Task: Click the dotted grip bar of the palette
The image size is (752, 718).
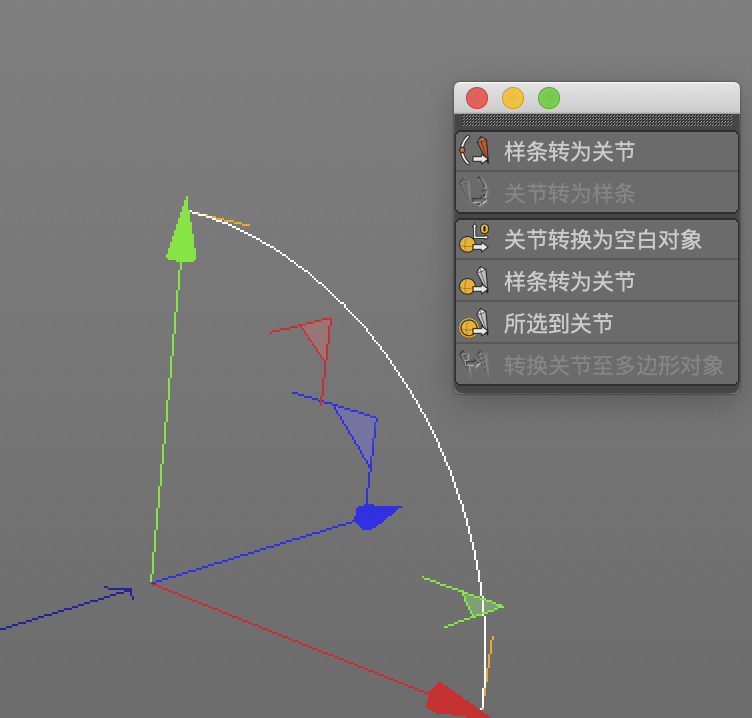Action: point(597,120)
